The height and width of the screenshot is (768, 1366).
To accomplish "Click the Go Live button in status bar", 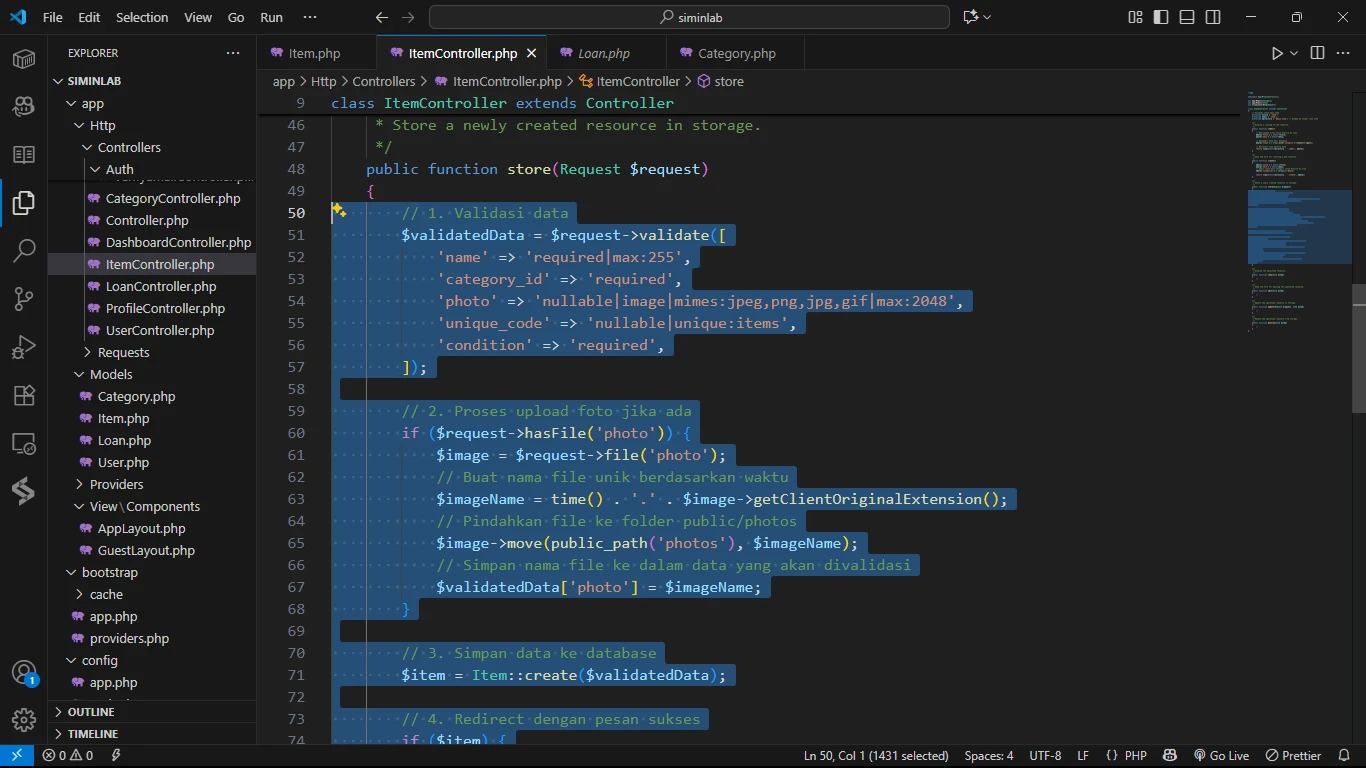I will click(1221, 756).
